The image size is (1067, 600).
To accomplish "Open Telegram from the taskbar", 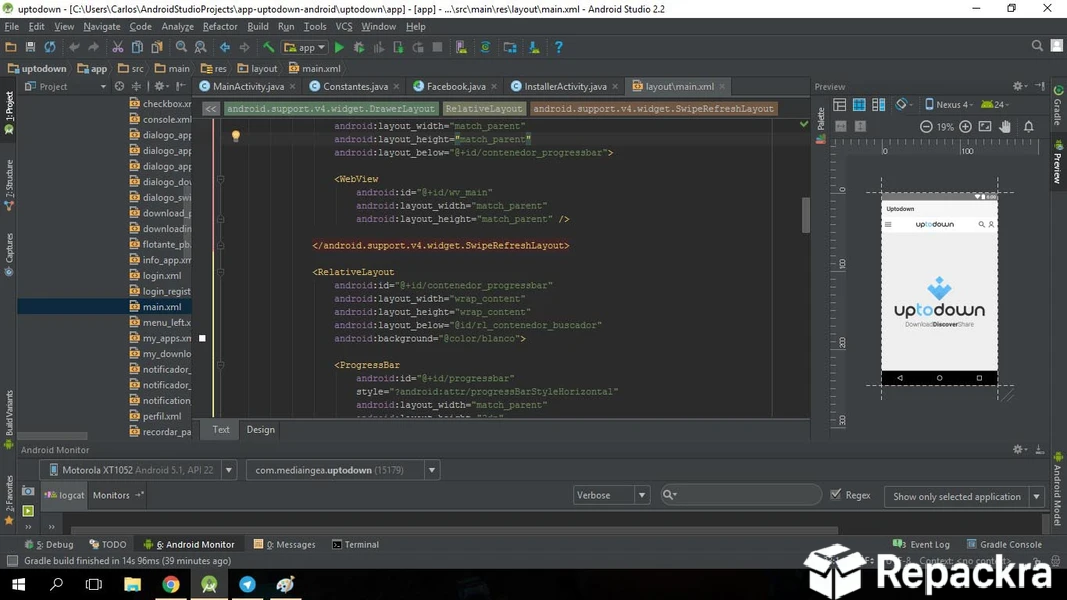I will coord(247,584).
